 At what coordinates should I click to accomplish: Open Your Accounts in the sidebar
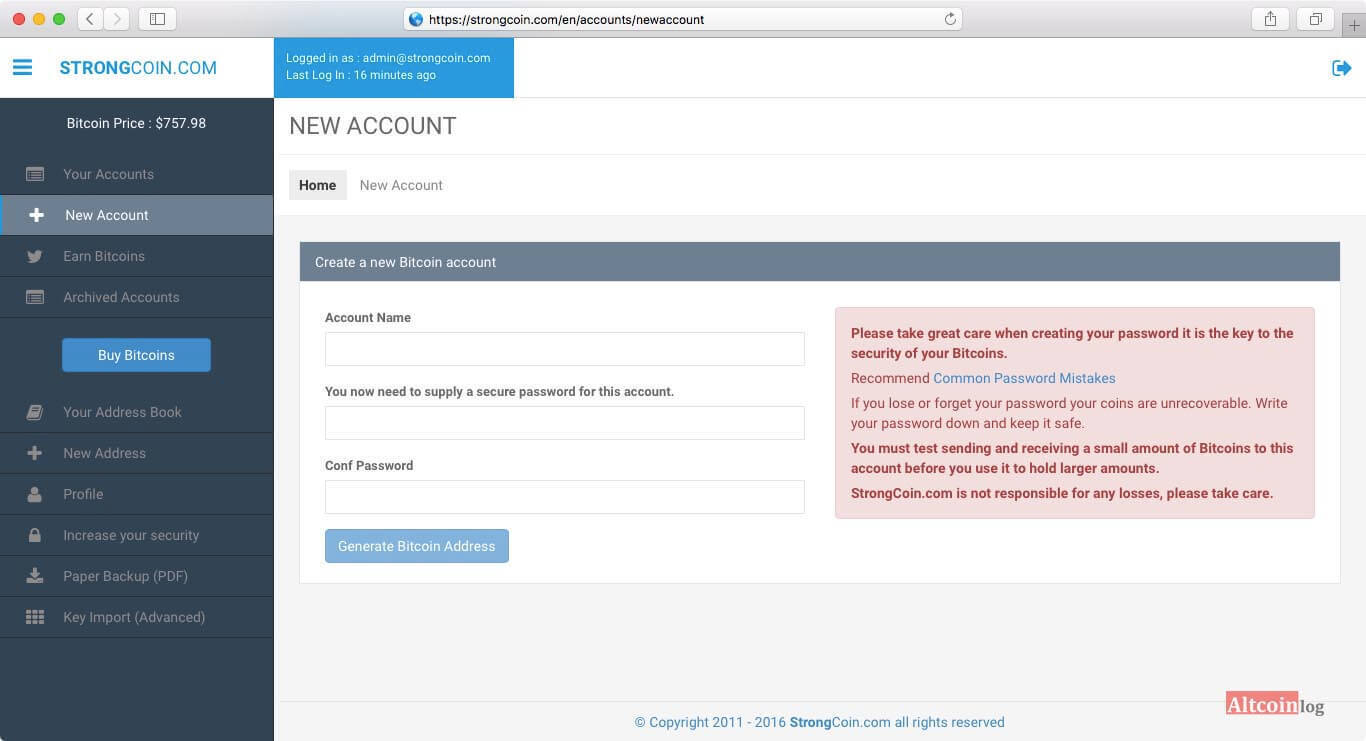(x=108, y=174)
